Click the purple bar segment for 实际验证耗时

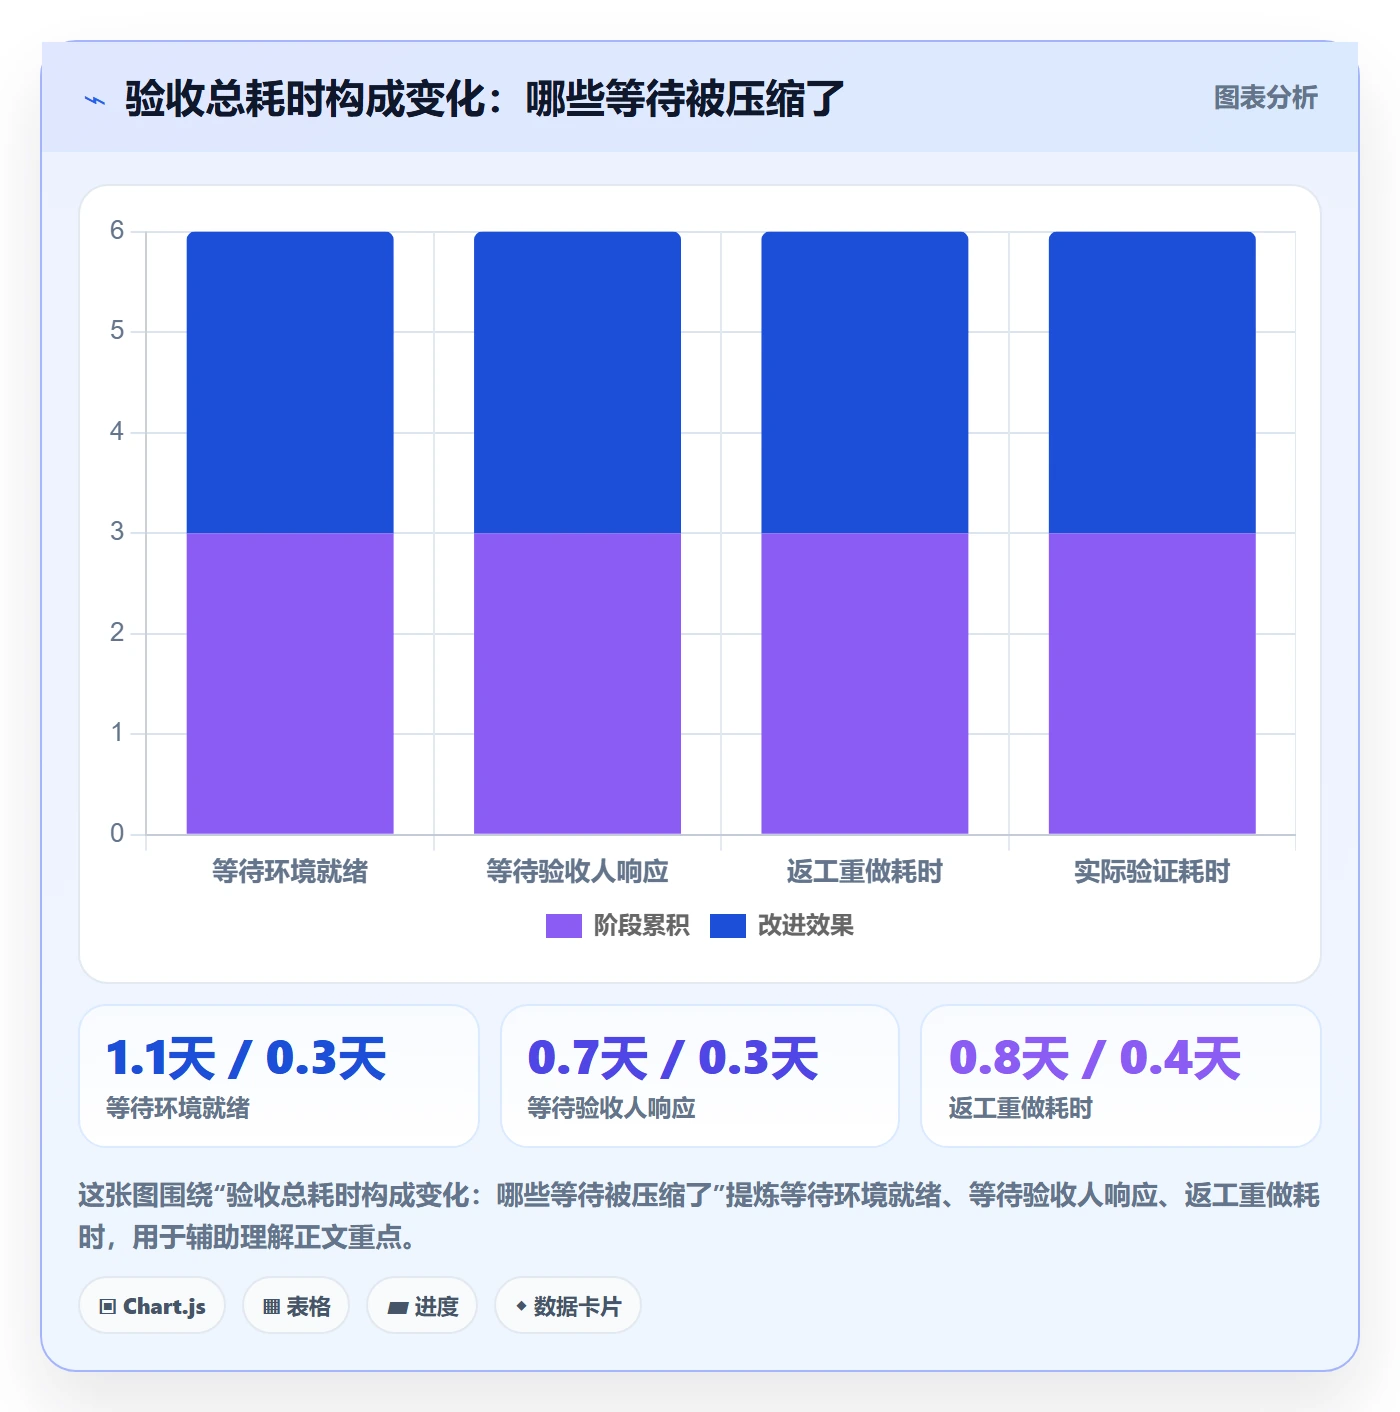pos(1152,683)
